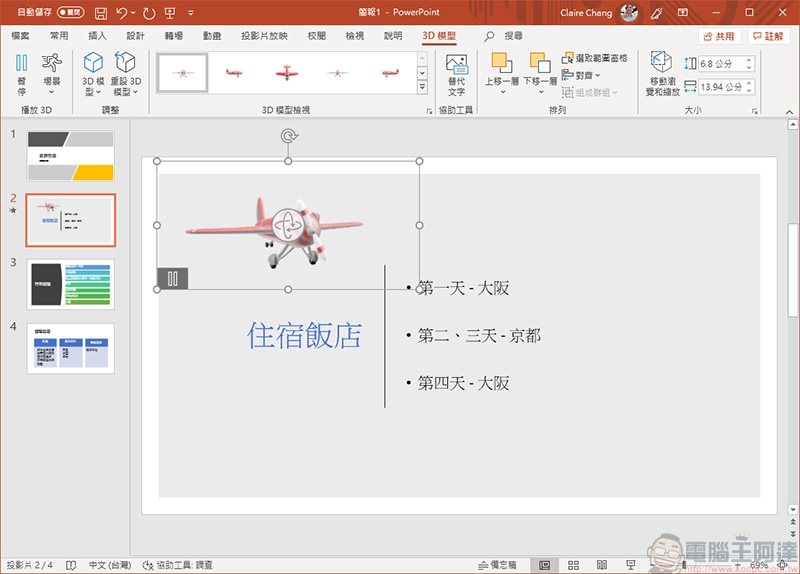The width and height of the screenshot is (800, 574).
Task: Toggle the AutoSave switch
Action: click(x=70, y=12)
